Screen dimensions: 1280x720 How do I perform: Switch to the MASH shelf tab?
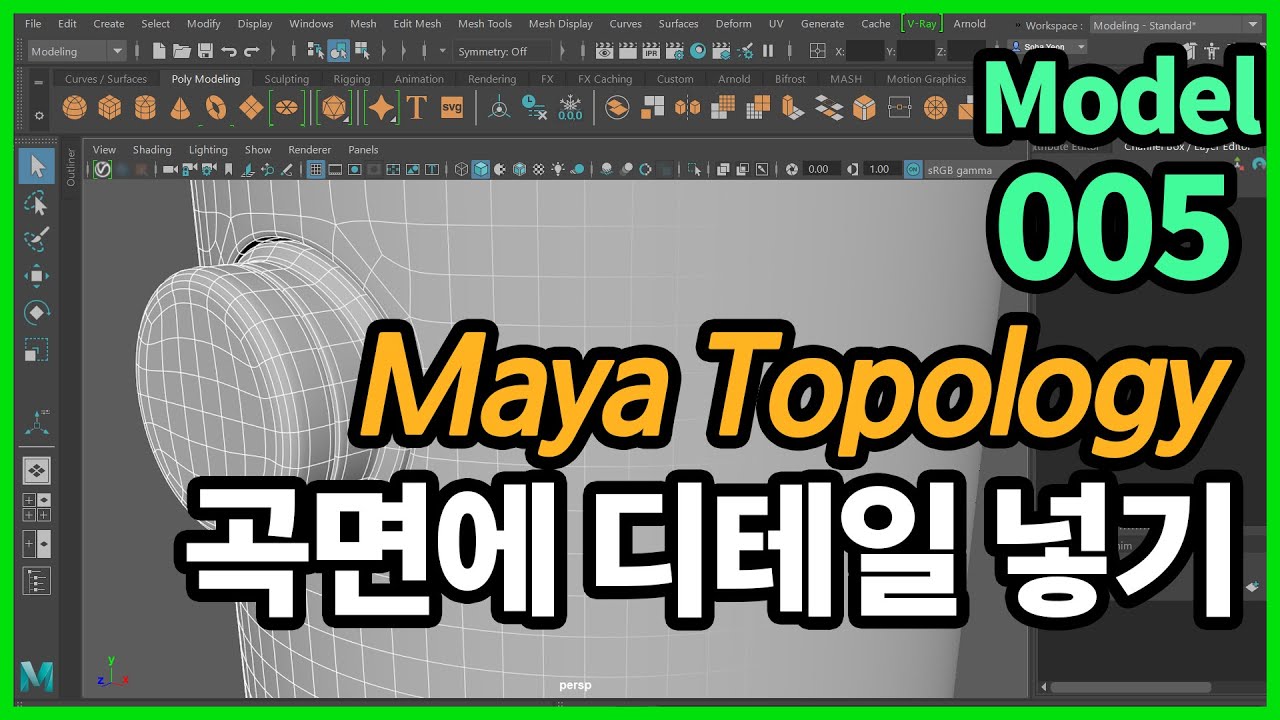(846, 79)
